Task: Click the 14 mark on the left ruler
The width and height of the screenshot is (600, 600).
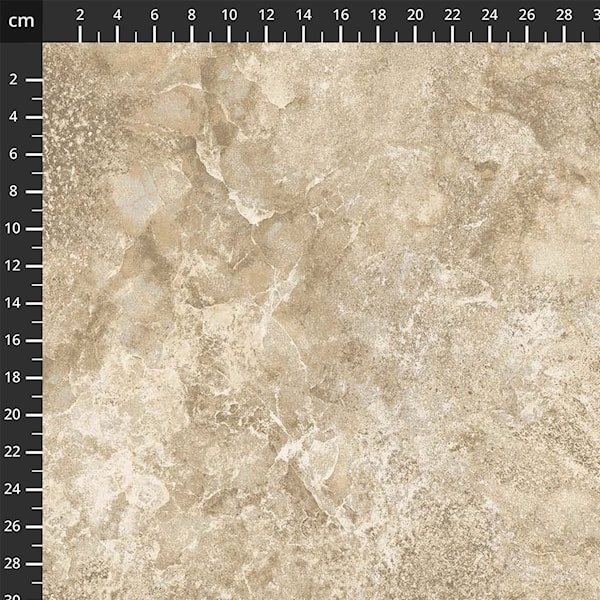Action: [15, 303]
